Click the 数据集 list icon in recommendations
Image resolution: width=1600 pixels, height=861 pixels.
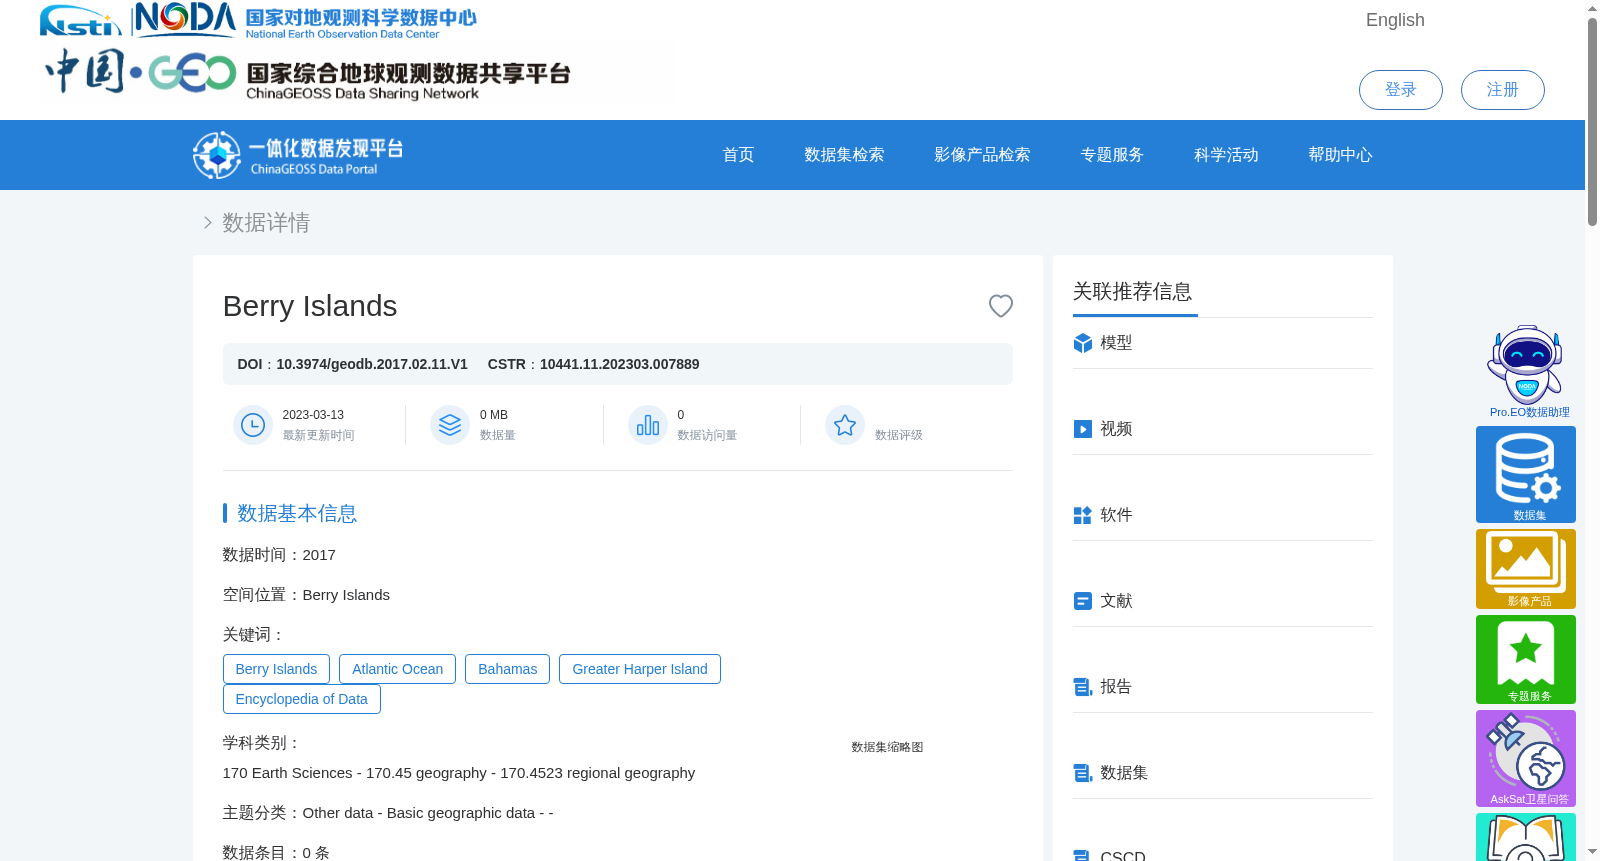(x=1082, y=773)
